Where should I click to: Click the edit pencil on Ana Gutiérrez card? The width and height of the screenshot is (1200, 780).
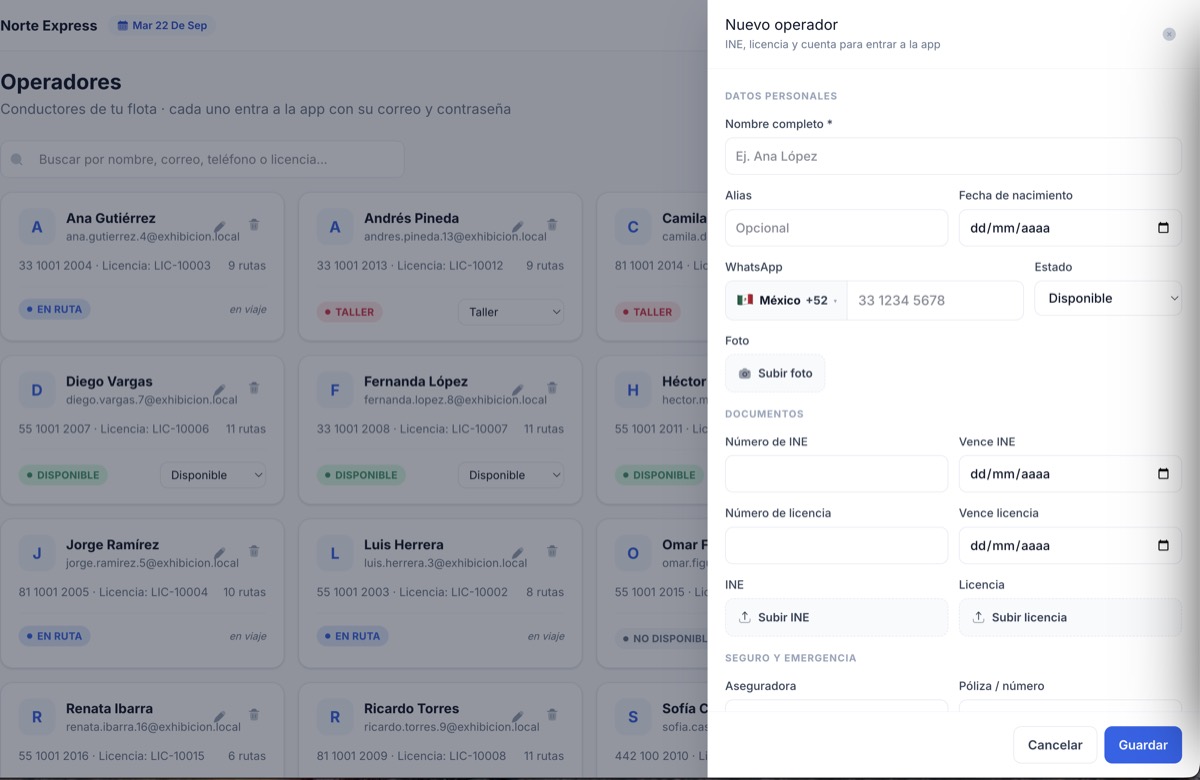point(219,226)
